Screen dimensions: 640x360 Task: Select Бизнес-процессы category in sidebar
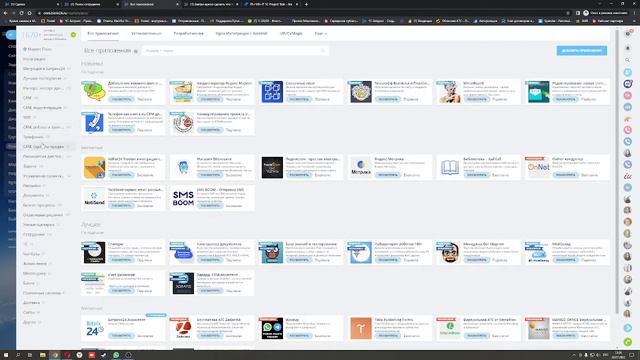point(39,205)
